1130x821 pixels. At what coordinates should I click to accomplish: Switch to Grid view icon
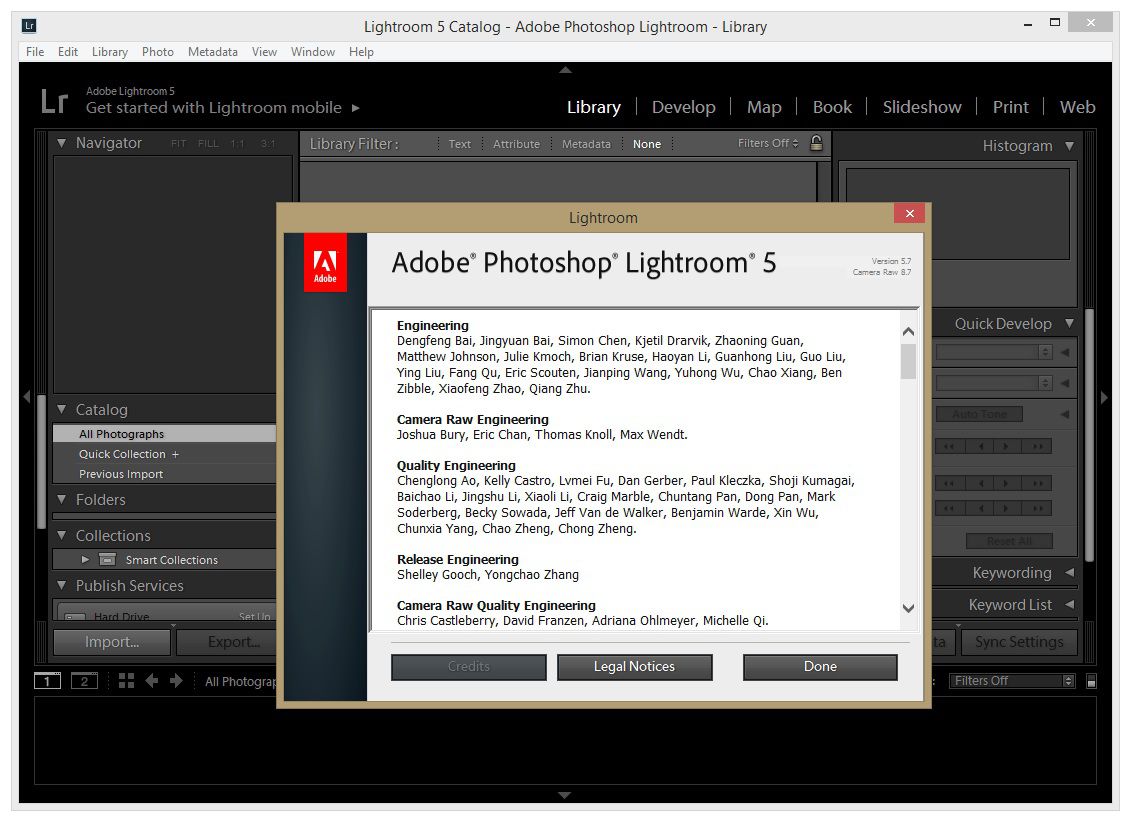click(126, 680)
